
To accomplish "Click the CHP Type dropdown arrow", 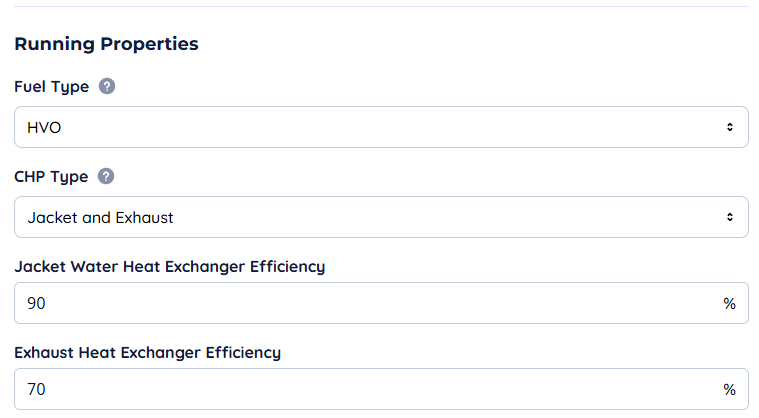I will tap(729, 217).
